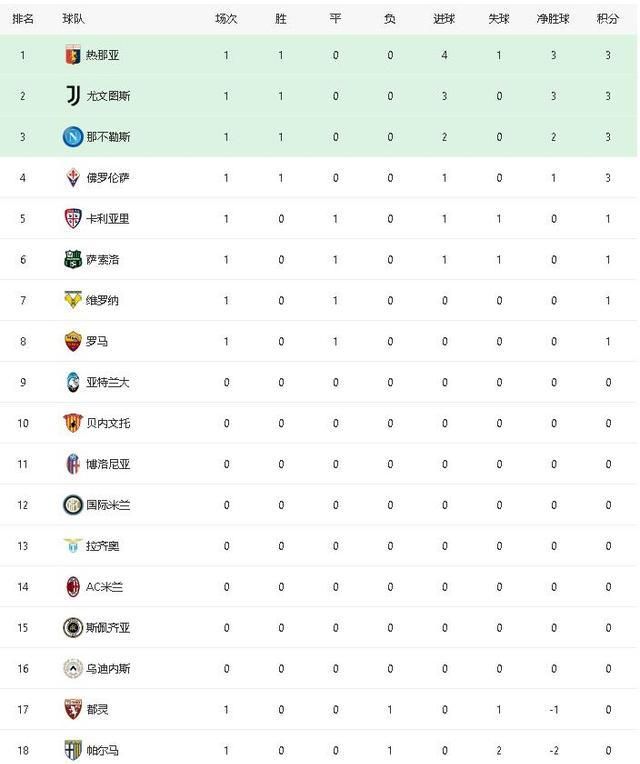Image resolution: width=640 pixels, height=764 pixels.
Task: Click the Cagliari (卡利亚里) team badge
Action: pyautogui.click(x=73, y=218)
